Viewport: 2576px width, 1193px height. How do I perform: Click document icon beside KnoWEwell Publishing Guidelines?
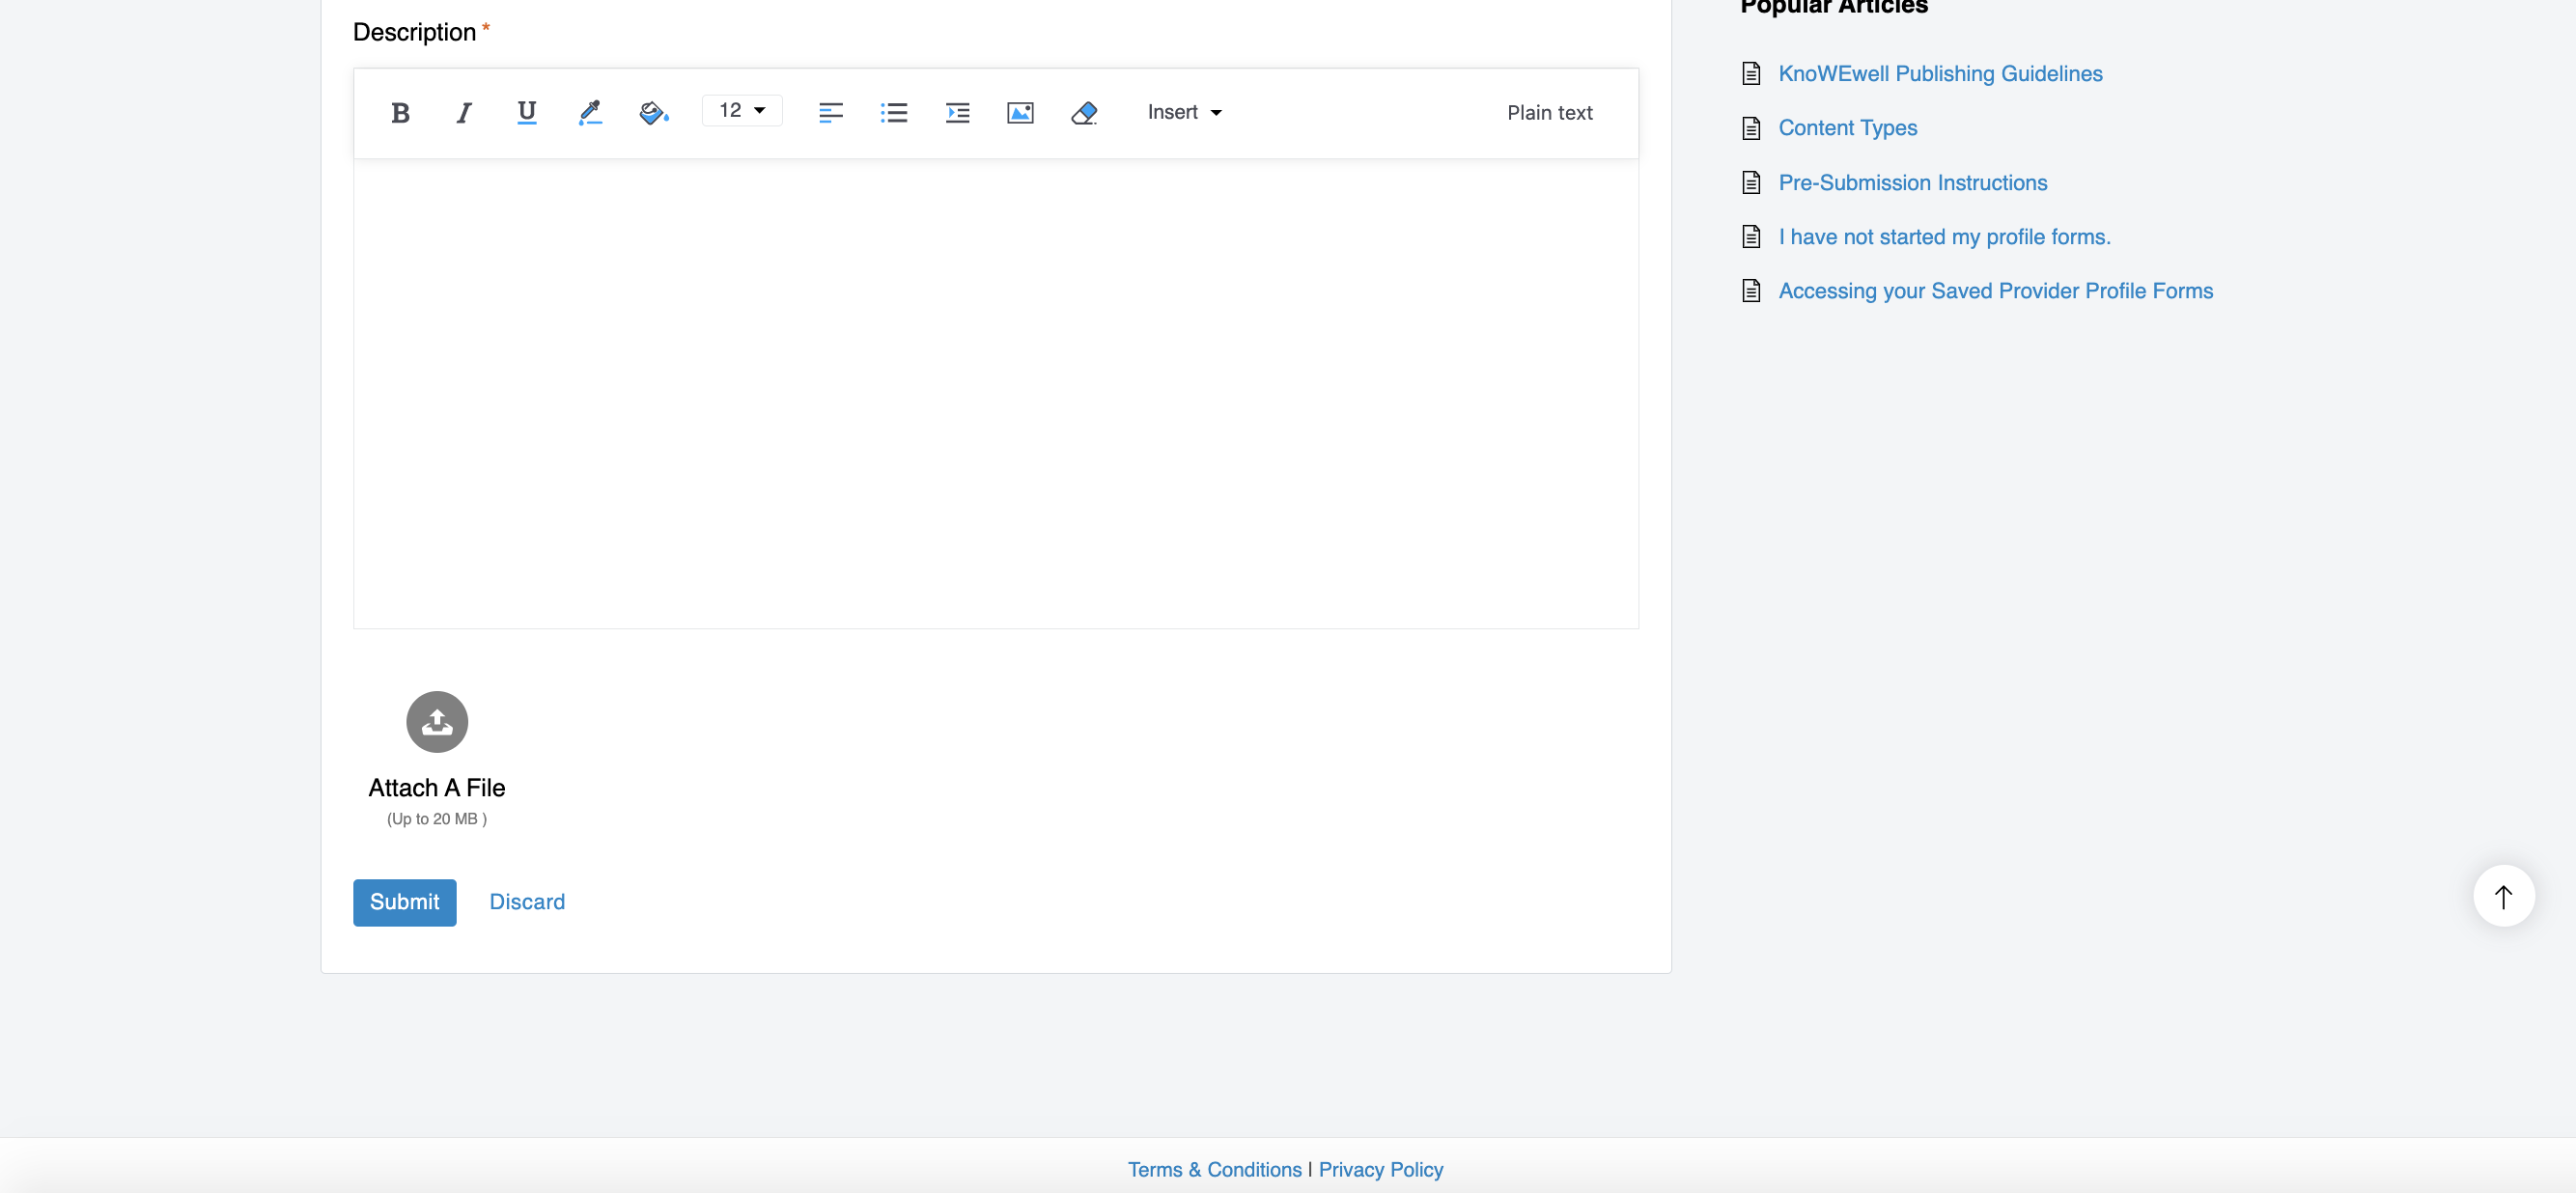[1750, 74]
